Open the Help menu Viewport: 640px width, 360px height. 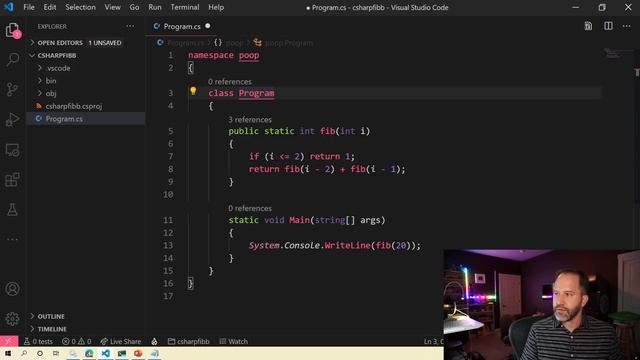216,7
